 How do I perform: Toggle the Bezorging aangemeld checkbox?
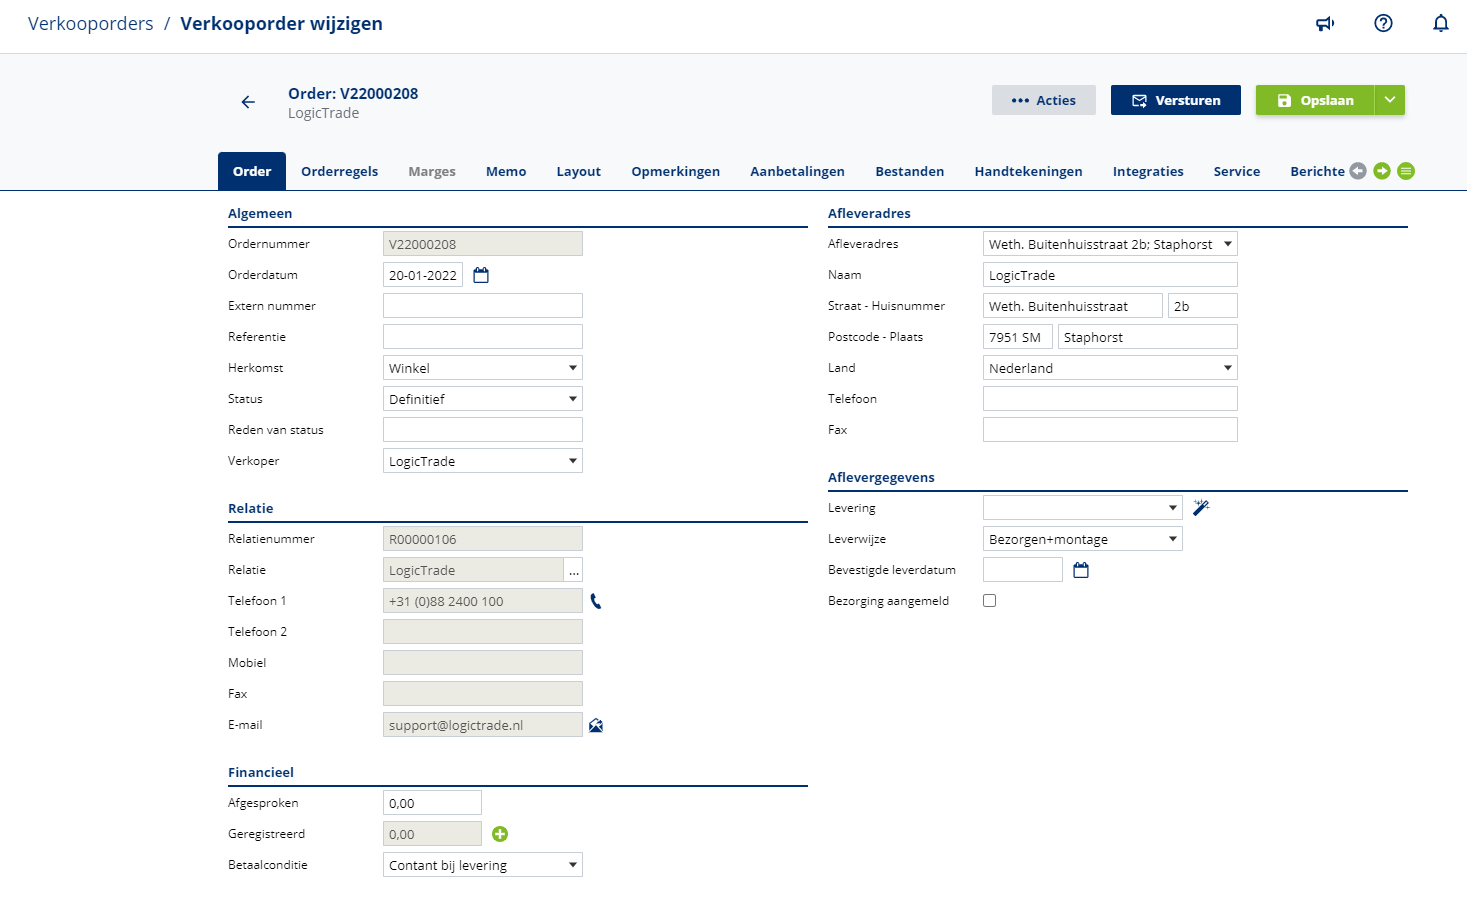(990, 601)
